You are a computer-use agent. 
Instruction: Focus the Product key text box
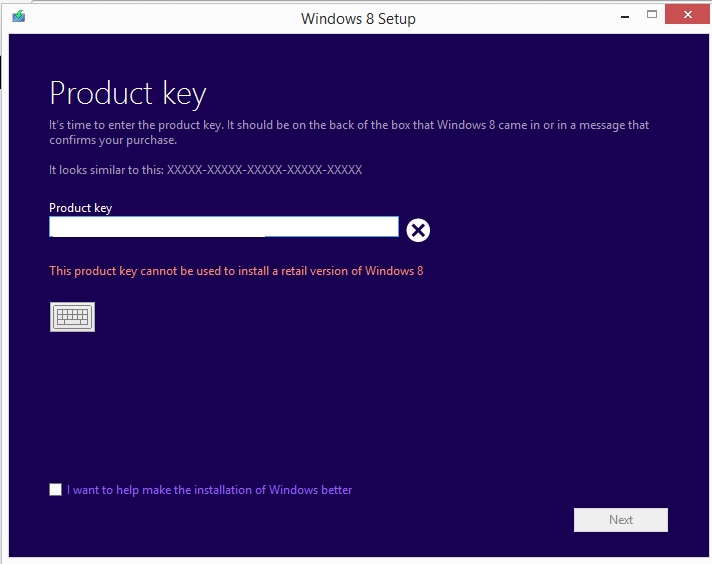(224, 227)
